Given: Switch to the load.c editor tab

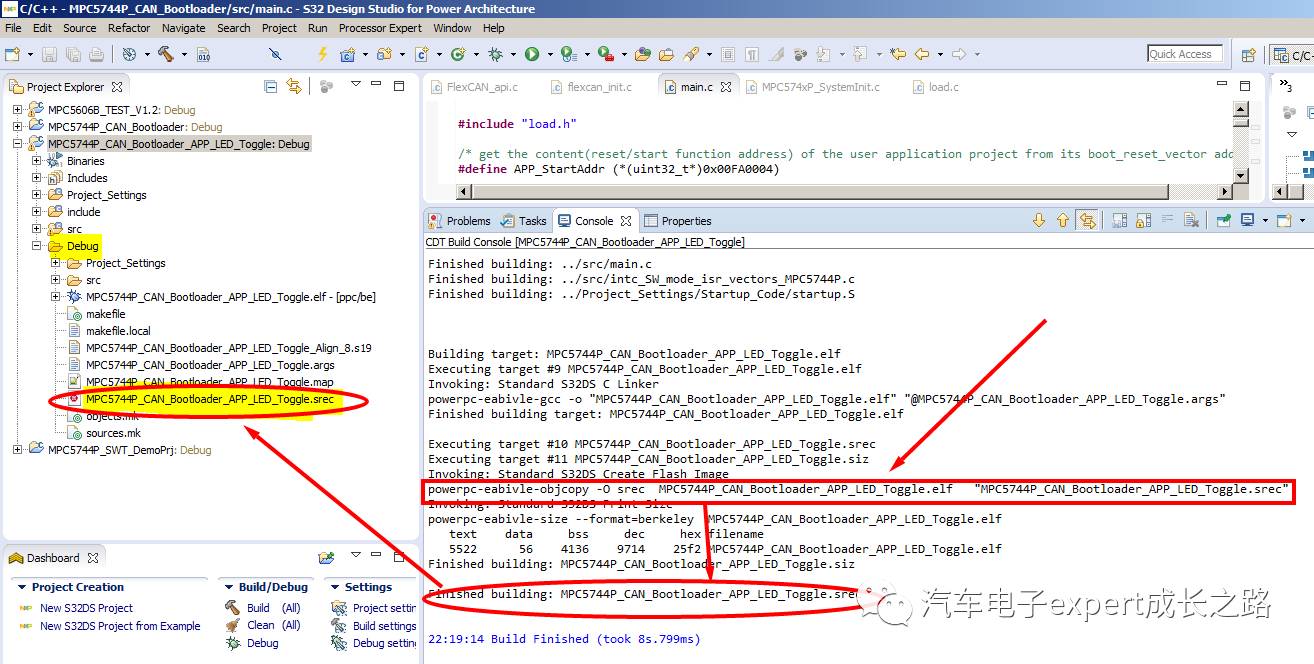Looking at the screenshot, I should click(935, 87).
